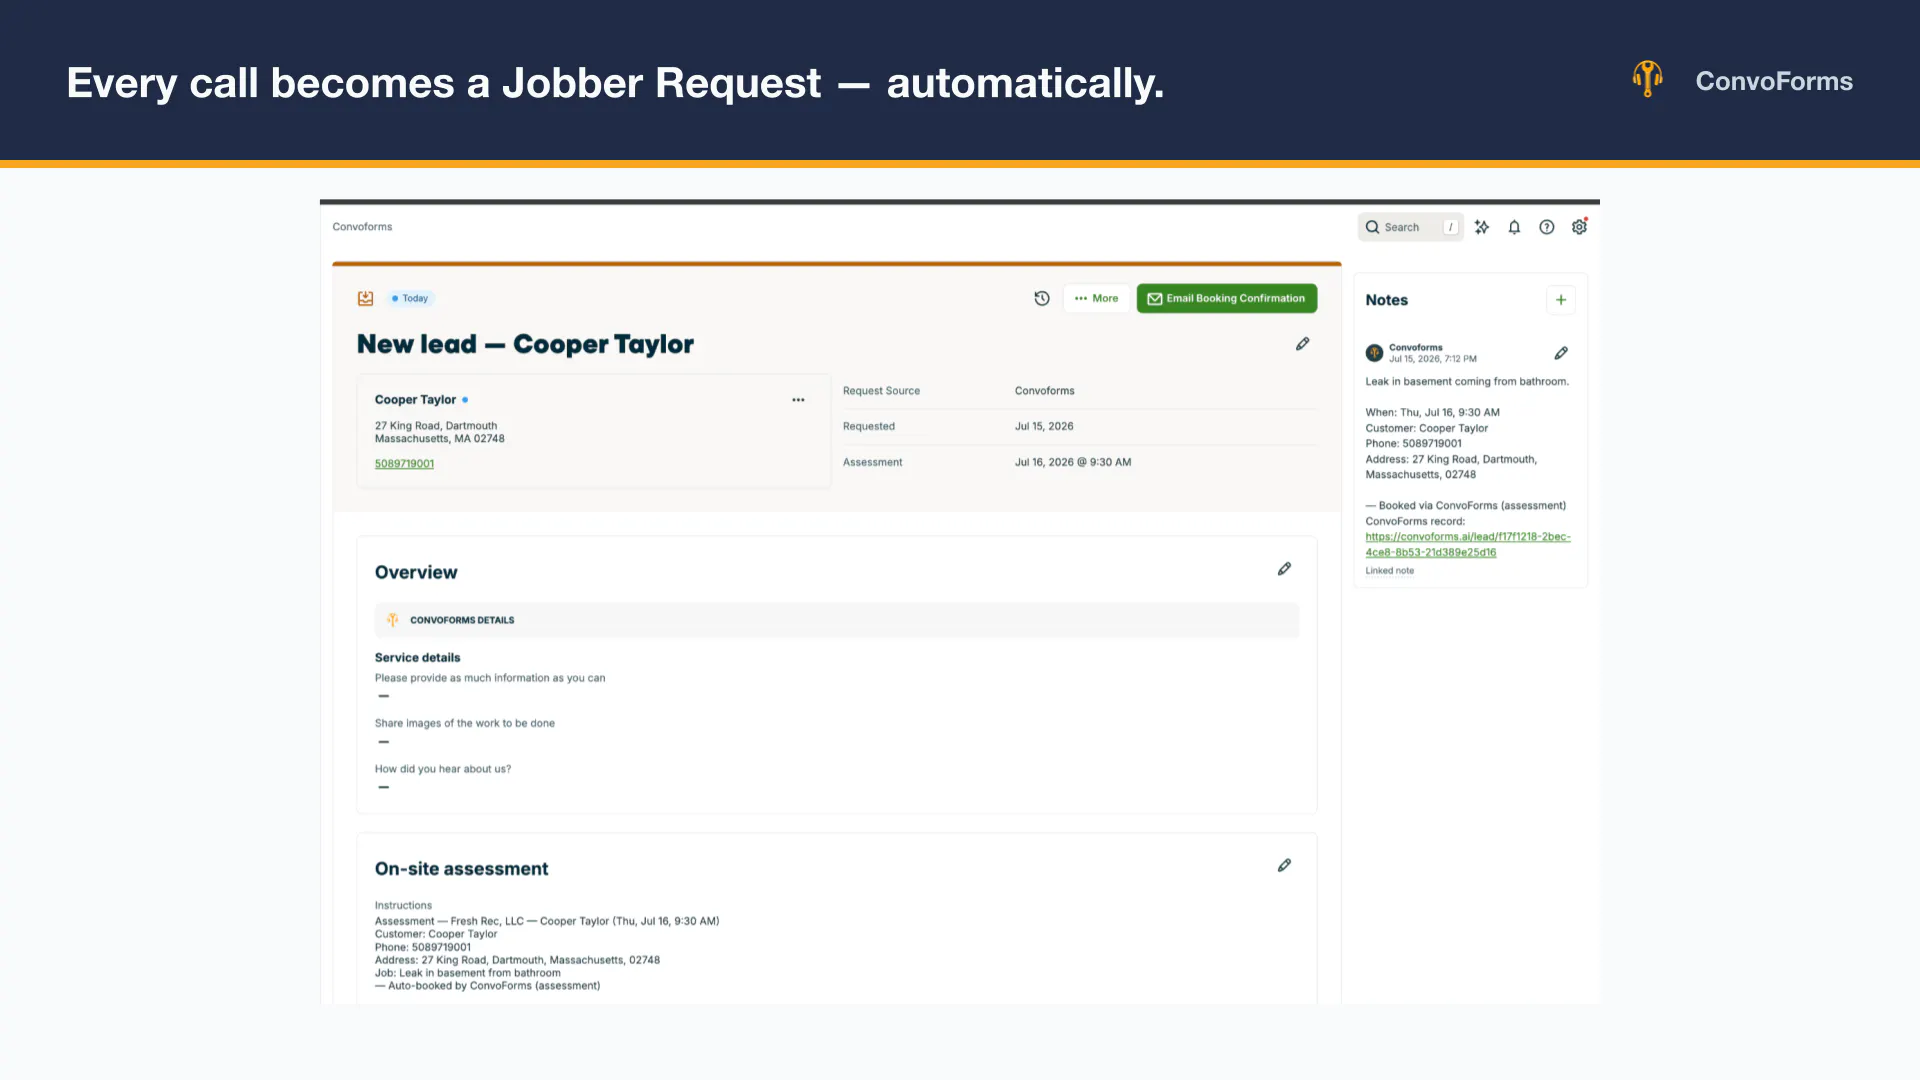
Task: Click the request inbox icon beside Today
Action: (366, 298)
